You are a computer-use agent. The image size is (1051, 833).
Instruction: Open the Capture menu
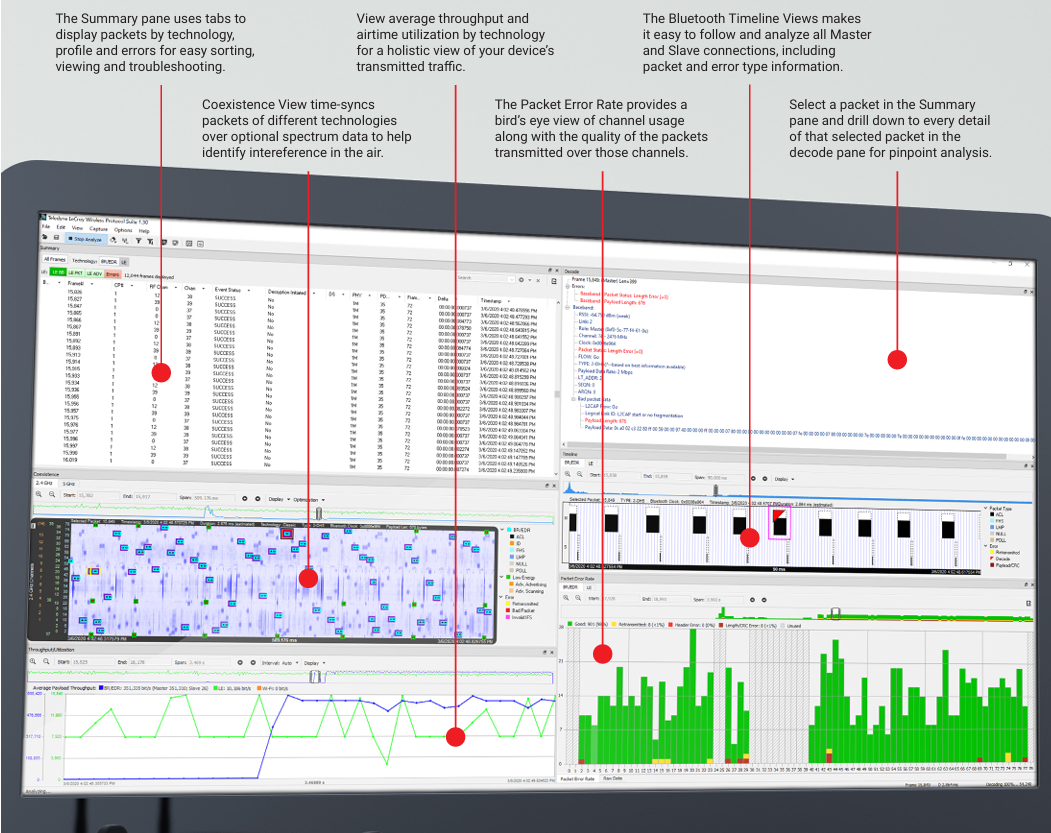coord(99,229)
